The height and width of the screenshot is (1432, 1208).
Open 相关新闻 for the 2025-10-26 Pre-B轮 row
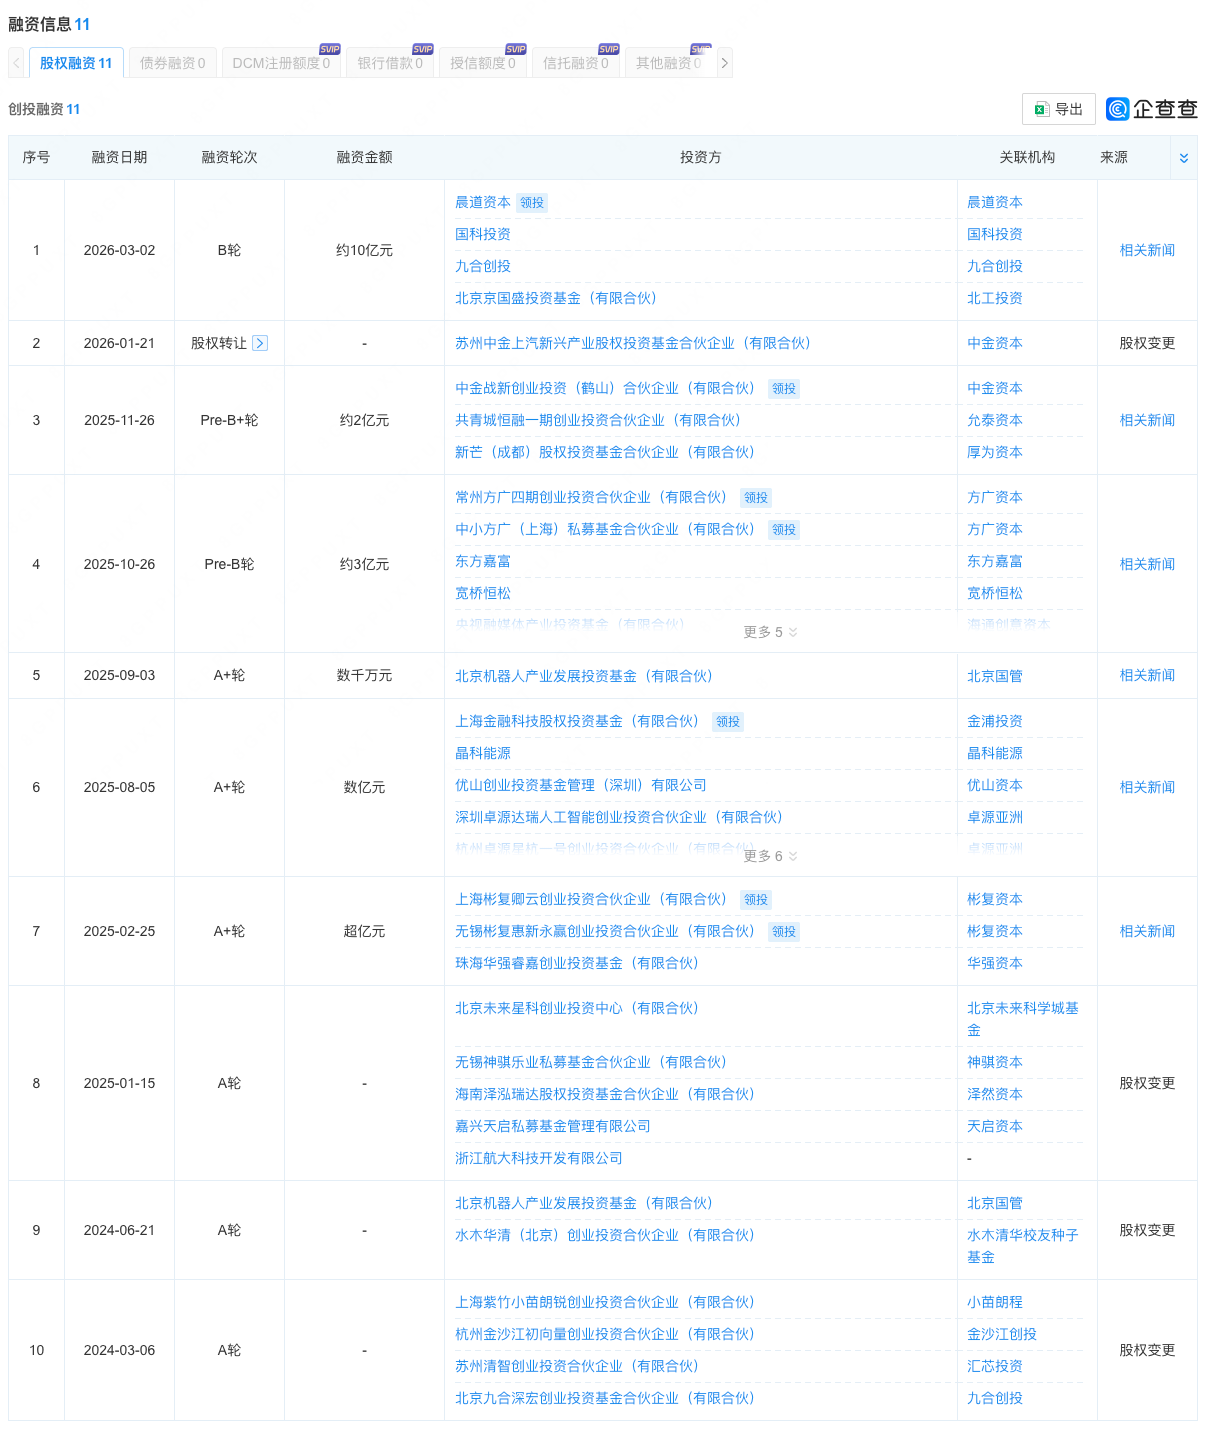pyautogui.click(x=1147, y=564)
